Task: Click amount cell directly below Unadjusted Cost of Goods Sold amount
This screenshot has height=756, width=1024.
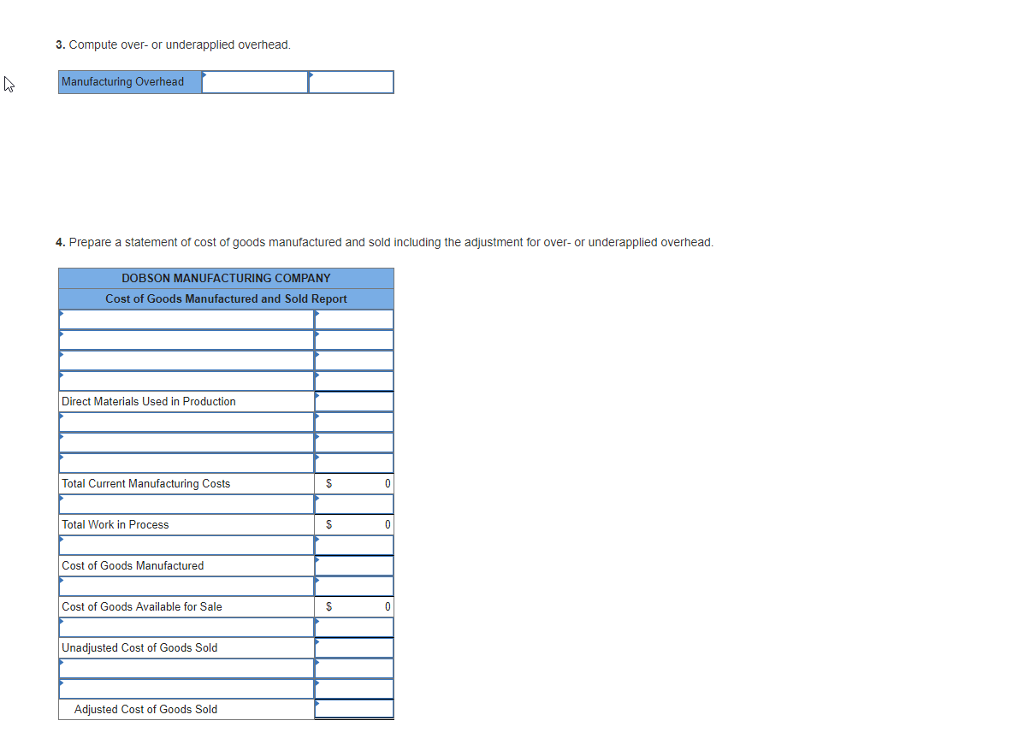Action: tap(354, 669)
